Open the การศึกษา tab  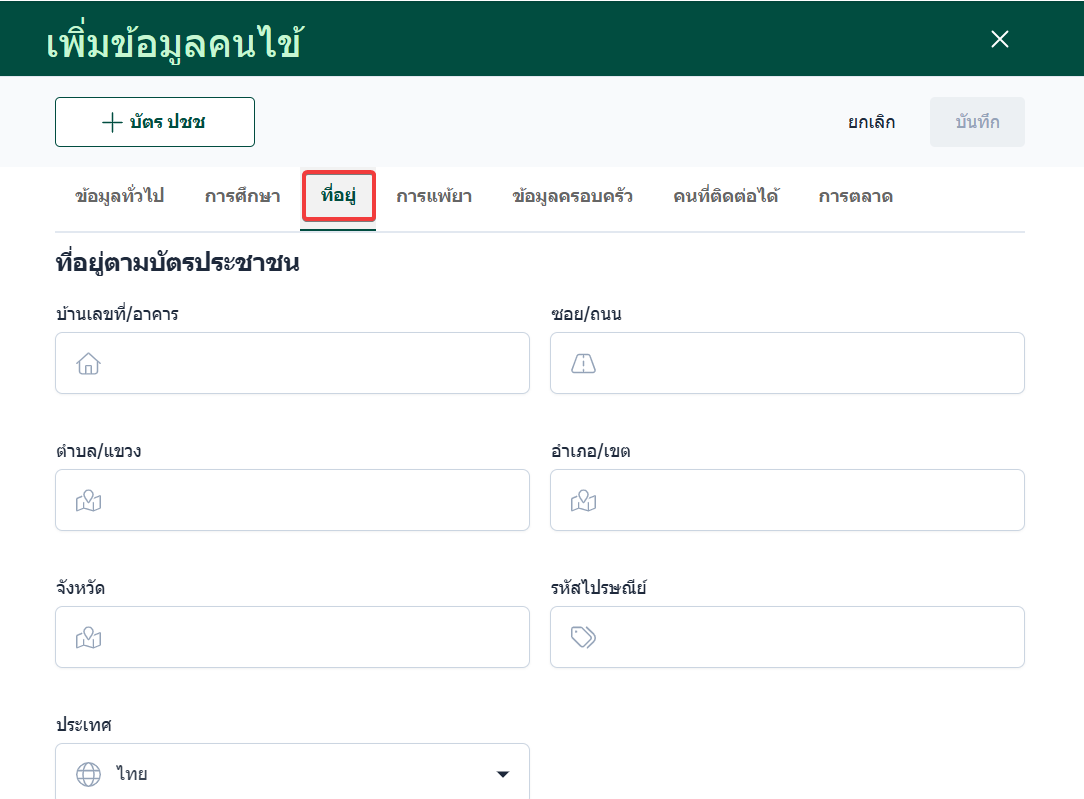tap(242, 196)
